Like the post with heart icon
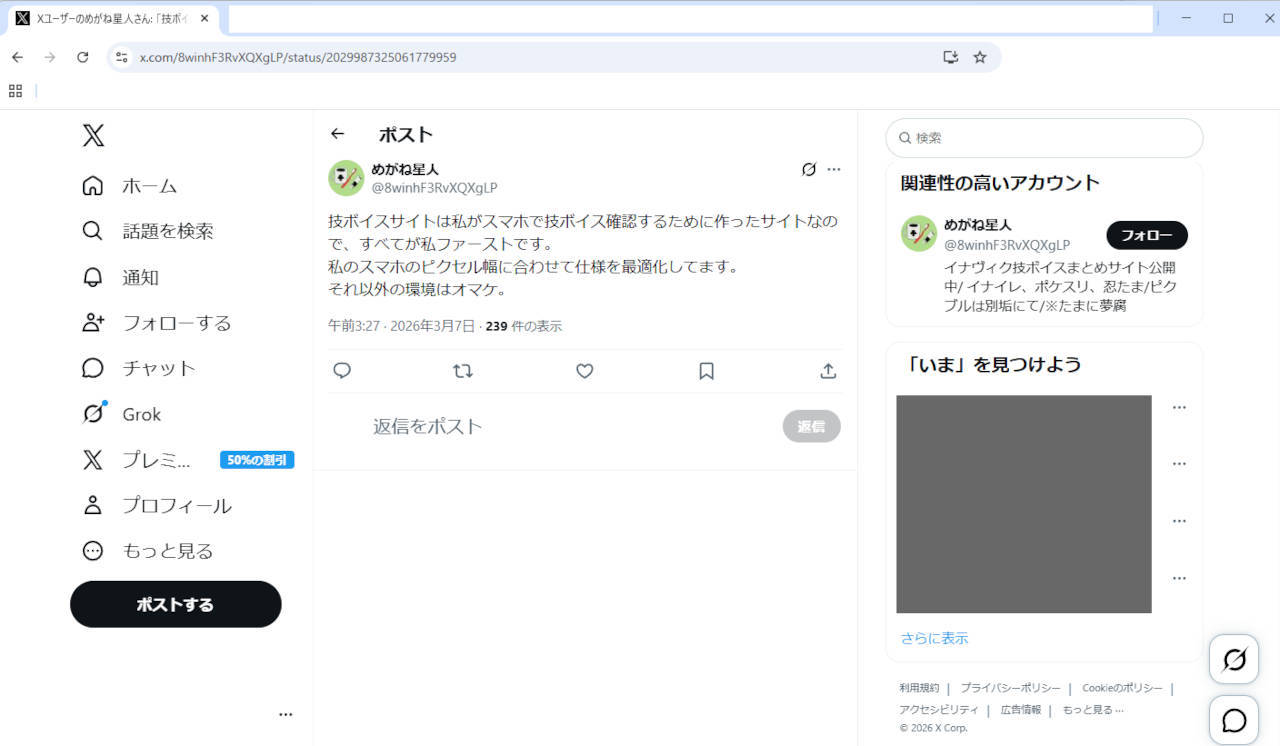1280x746 pixels. click(x=585, y=371)
